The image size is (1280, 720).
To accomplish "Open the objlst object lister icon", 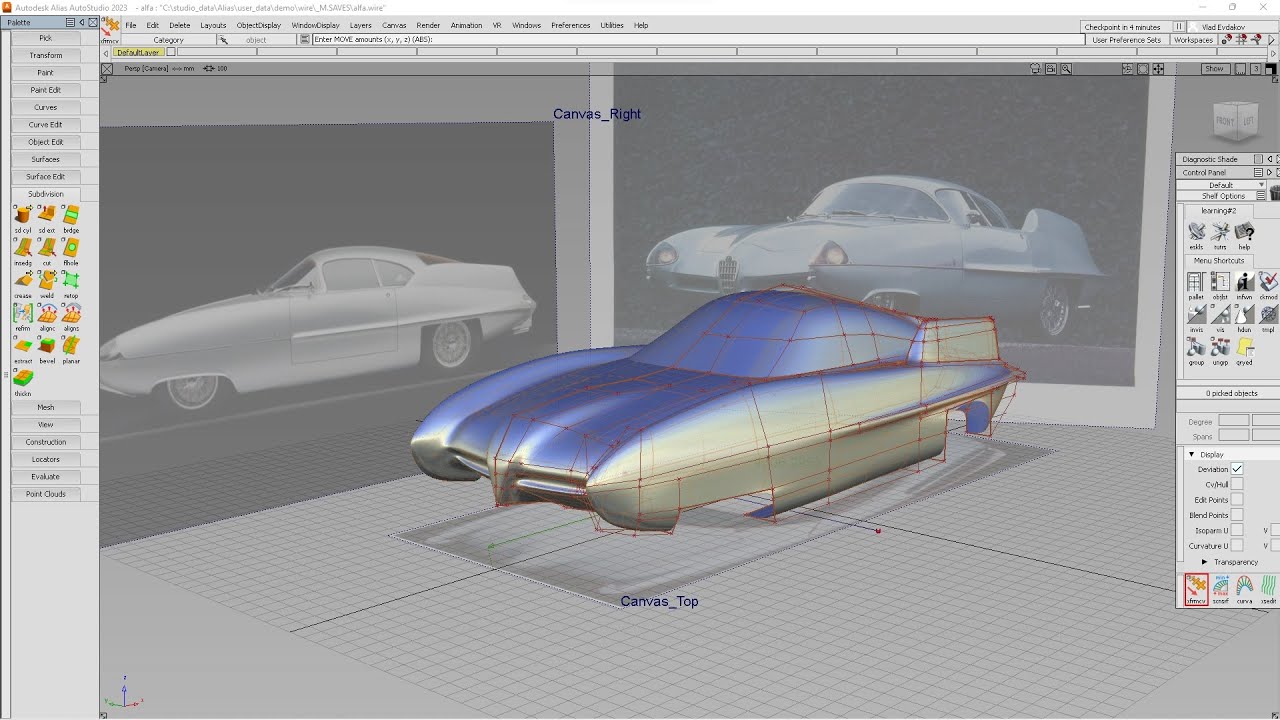I will coord(1220,285).
